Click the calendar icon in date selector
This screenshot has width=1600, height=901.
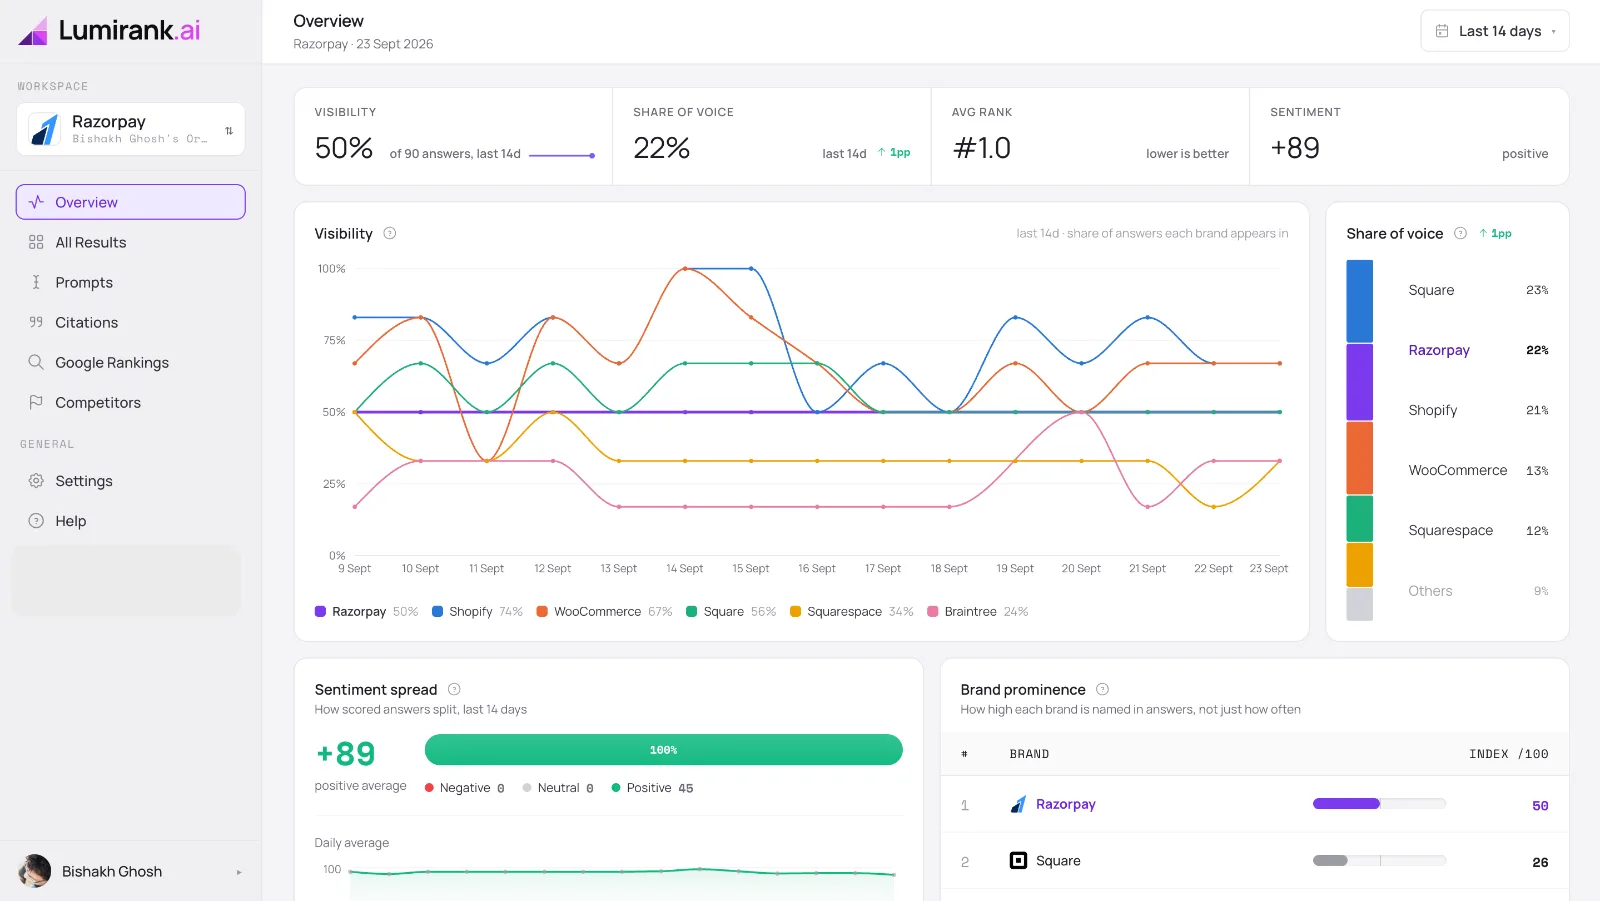click(x=1442, y=31)
